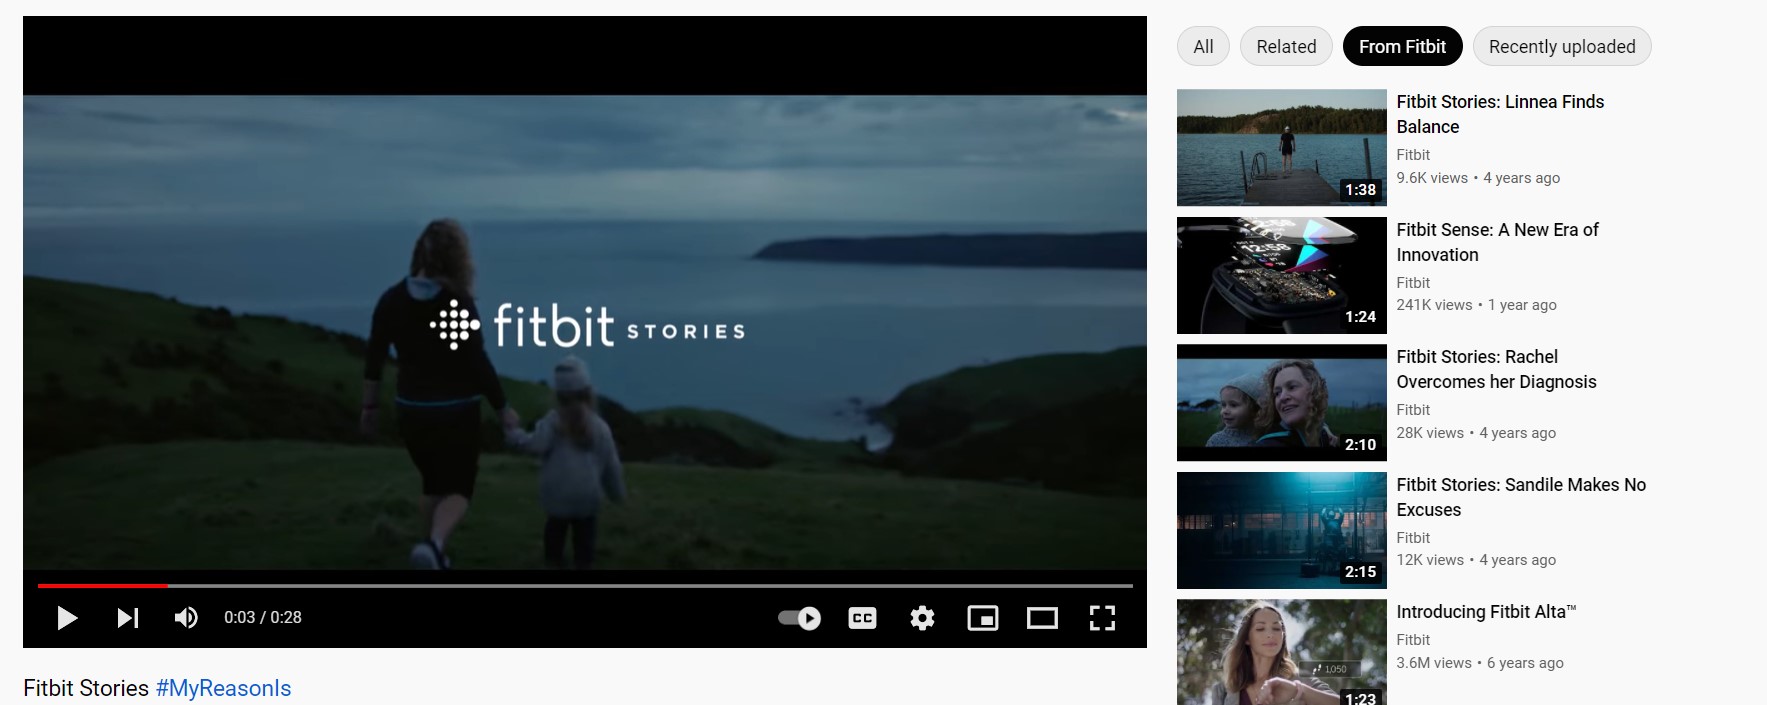Click Fitbit channel name under Rachel video
This screenshot has width=1767, height=705.
click(x=1413, y=410)
